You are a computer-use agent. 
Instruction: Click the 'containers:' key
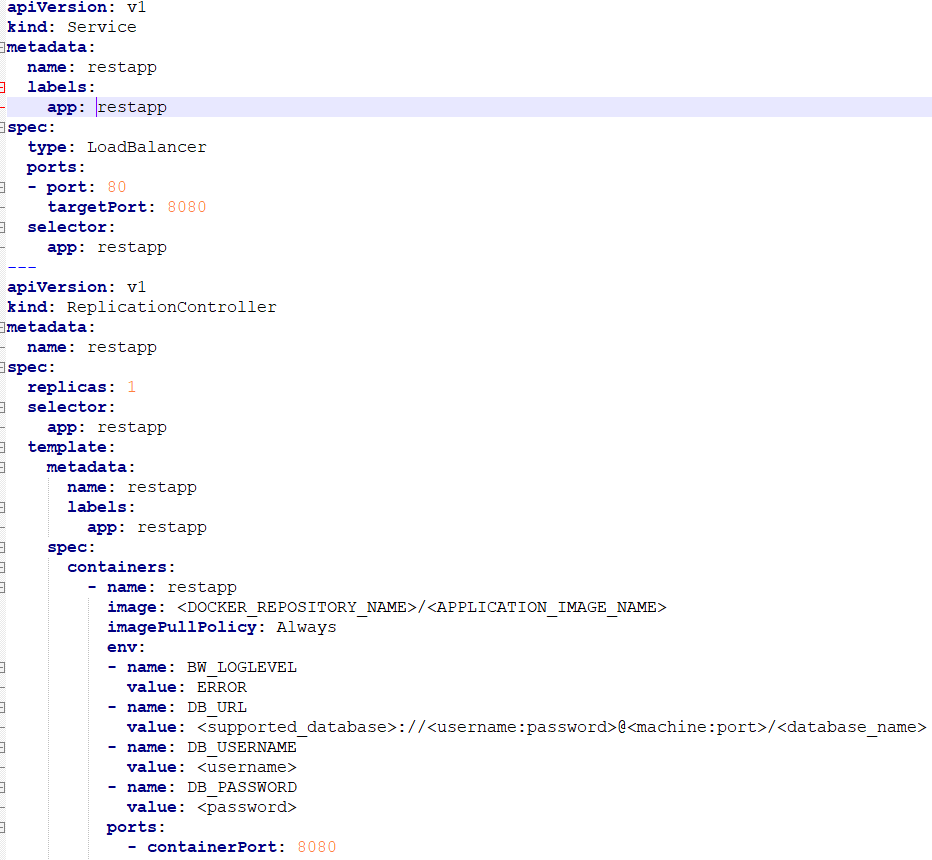coord(121,568)
